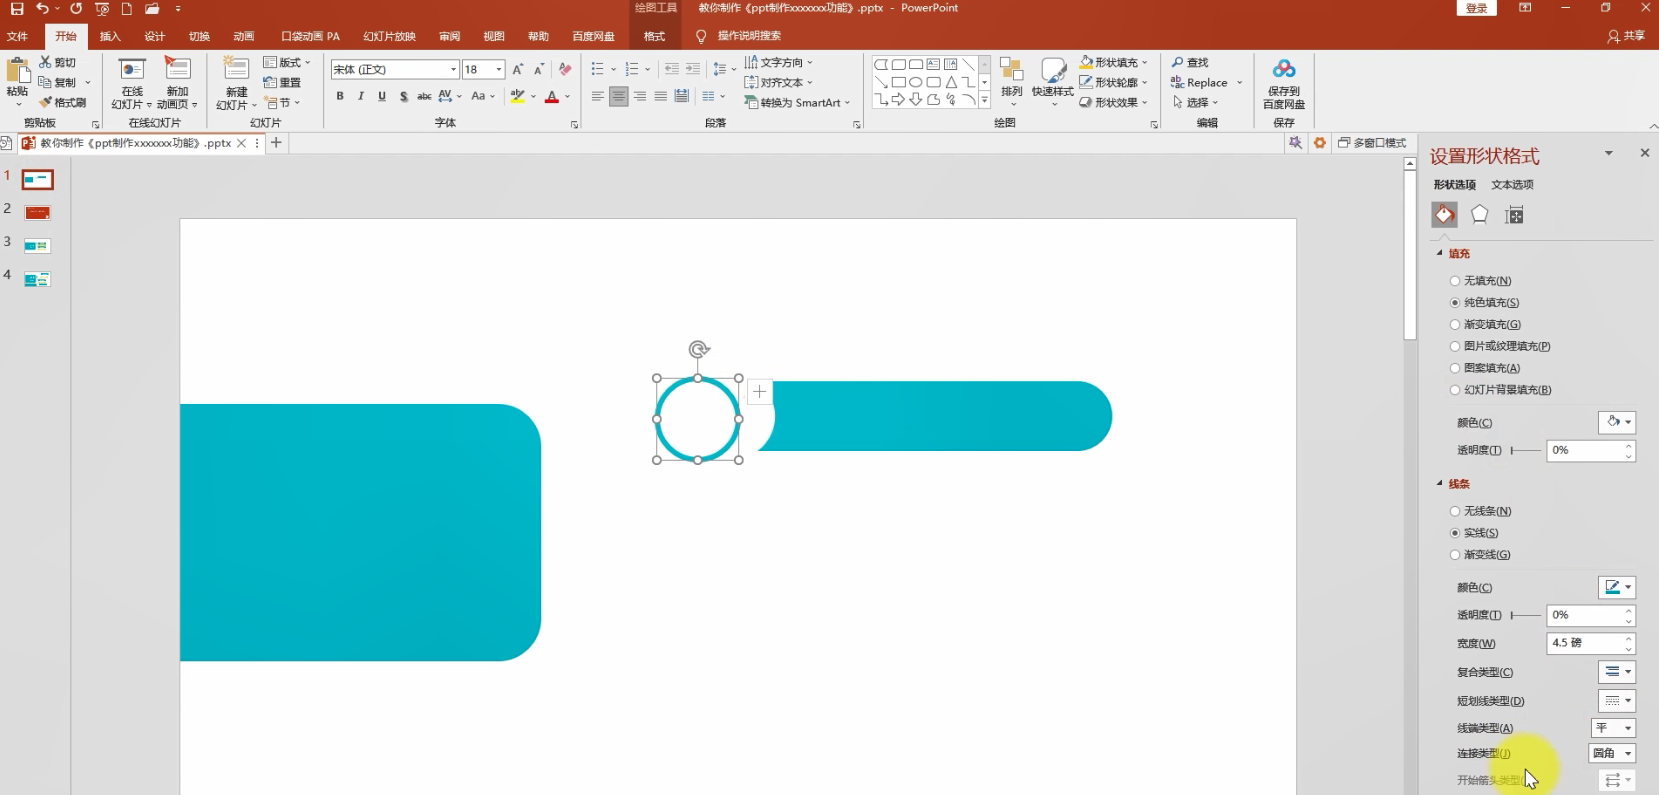Select the No fill (无填充) radio button

click(1455, 281)
